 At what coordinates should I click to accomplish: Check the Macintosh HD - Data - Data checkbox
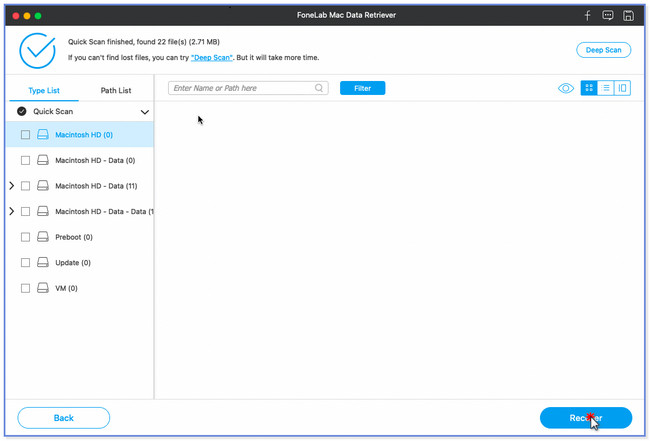click(x=25, y=211)
